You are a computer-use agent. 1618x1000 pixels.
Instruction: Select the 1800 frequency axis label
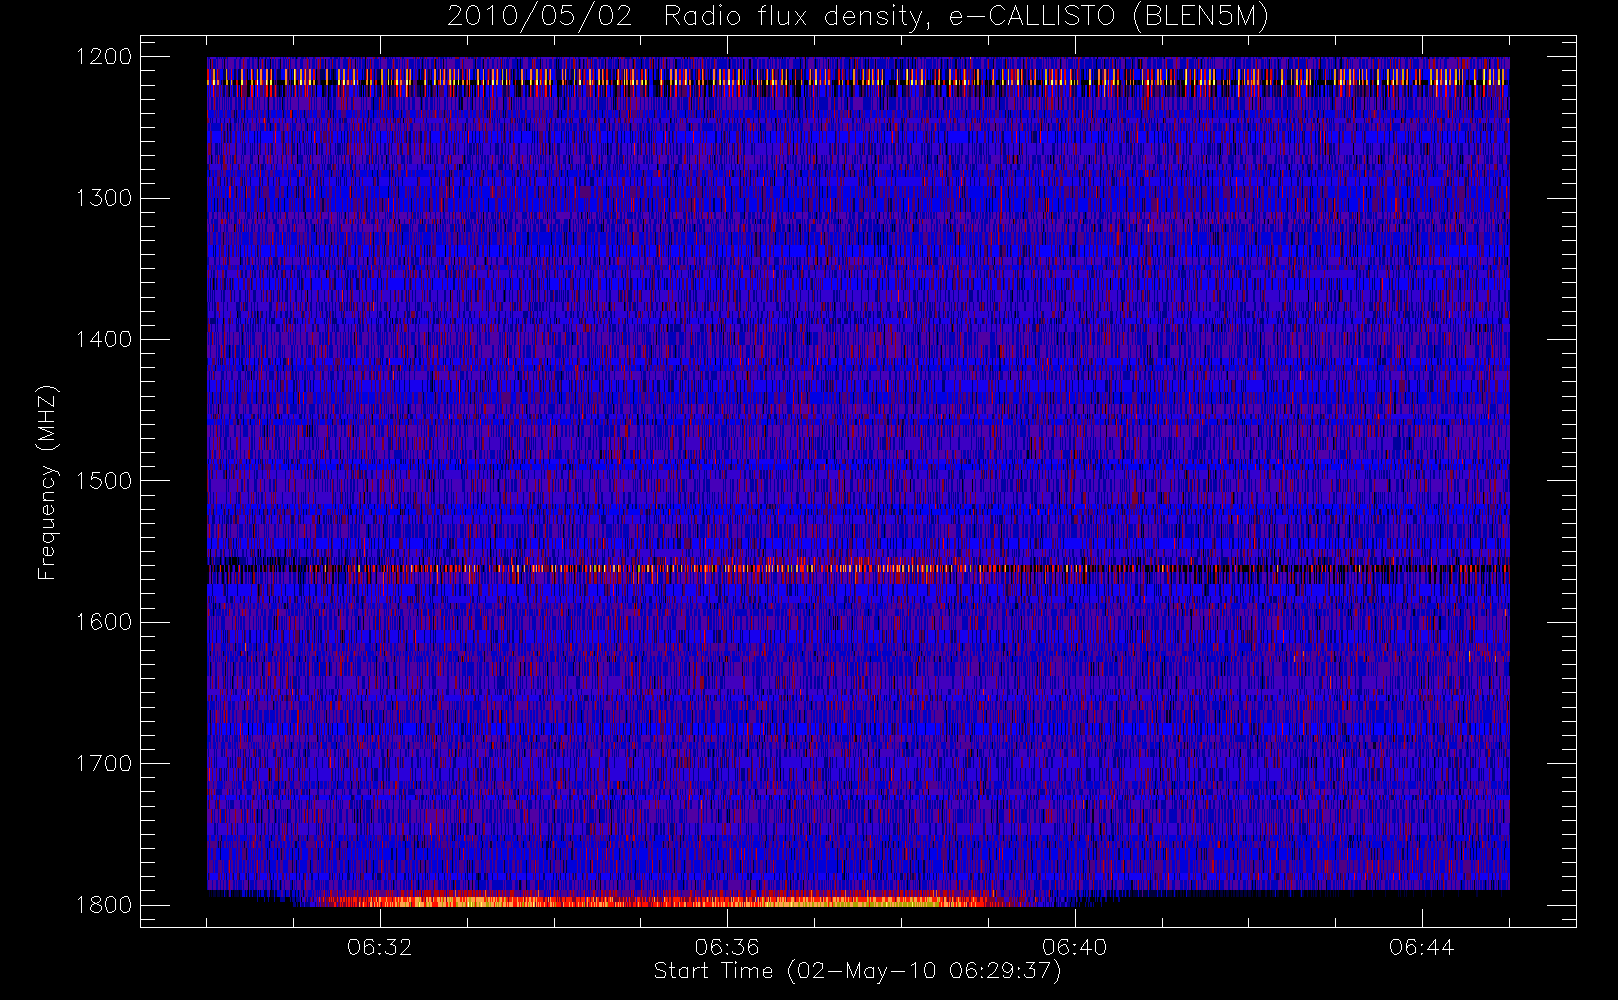coord(104,905)
